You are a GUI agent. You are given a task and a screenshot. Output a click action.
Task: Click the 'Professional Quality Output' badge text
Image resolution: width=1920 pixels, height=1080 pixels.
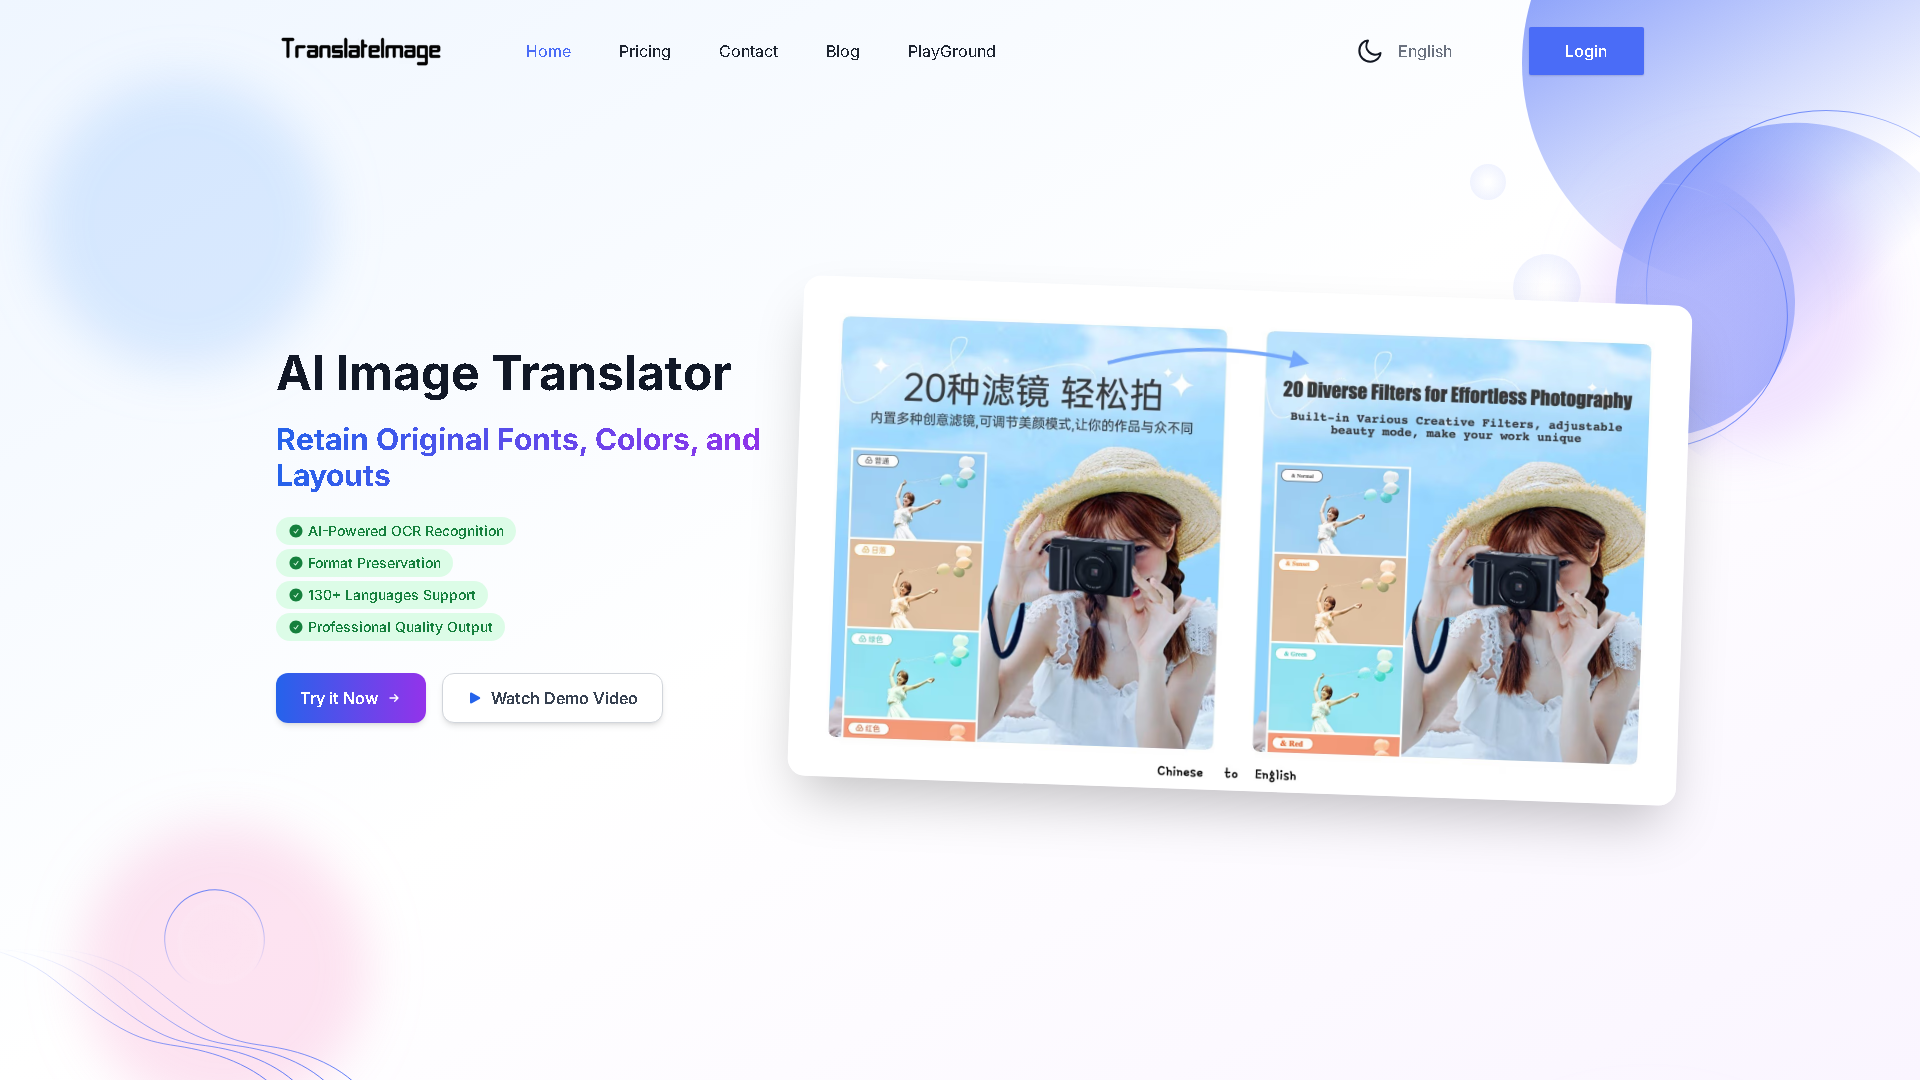click(400, 627)
